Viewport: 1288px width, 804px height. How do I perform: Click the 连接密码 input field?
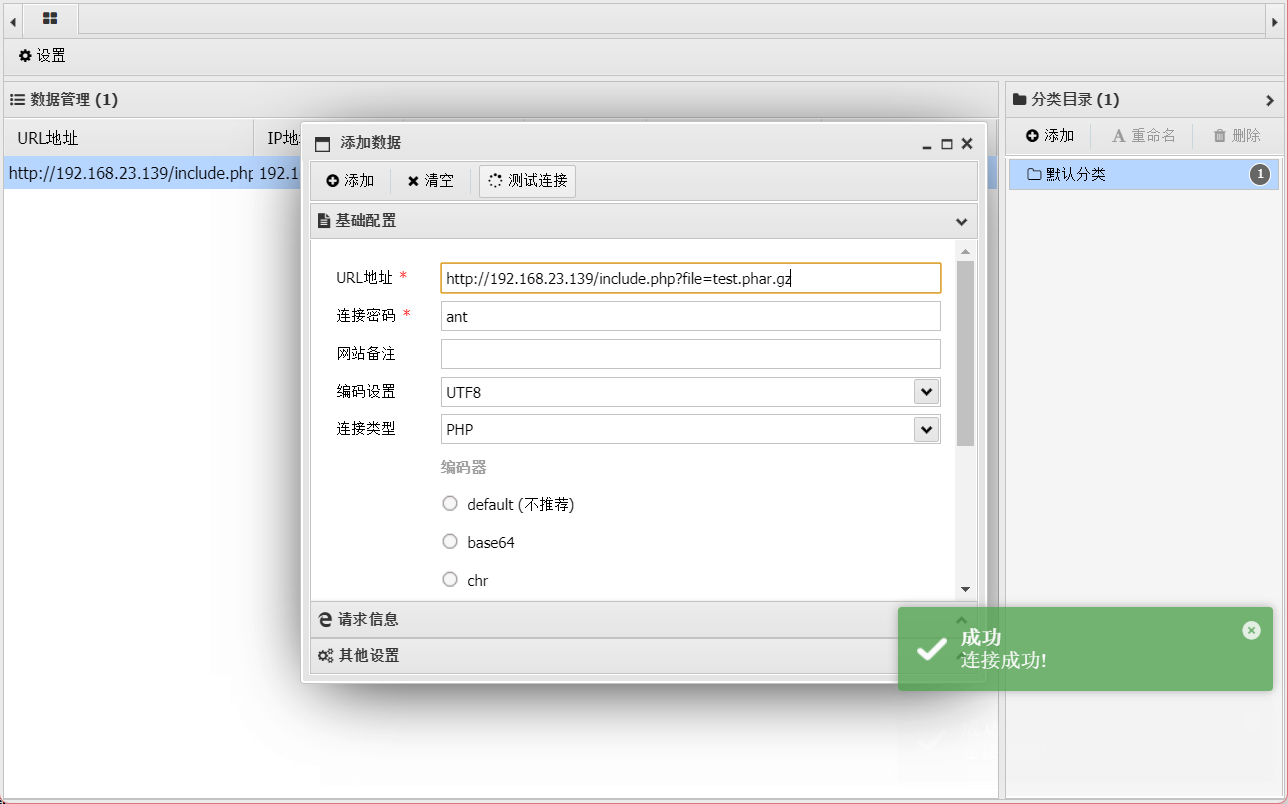pos(690,316)
